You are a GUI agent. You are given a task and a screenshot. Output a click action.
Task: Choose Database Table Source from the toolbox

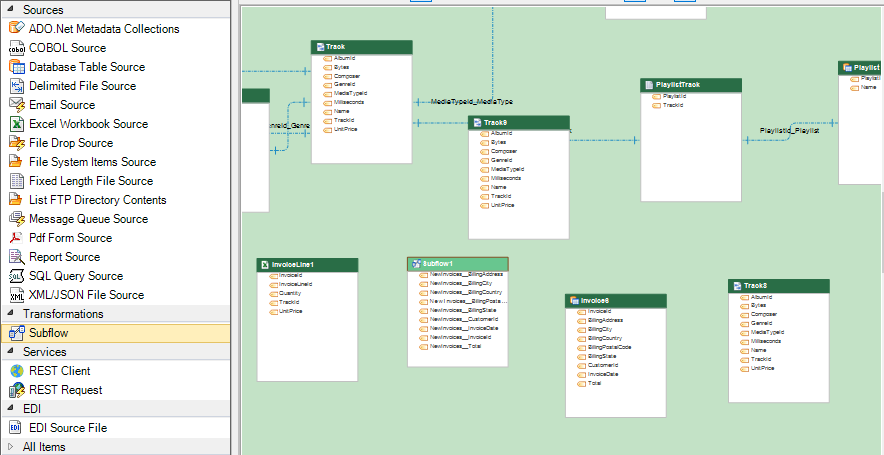86,67
